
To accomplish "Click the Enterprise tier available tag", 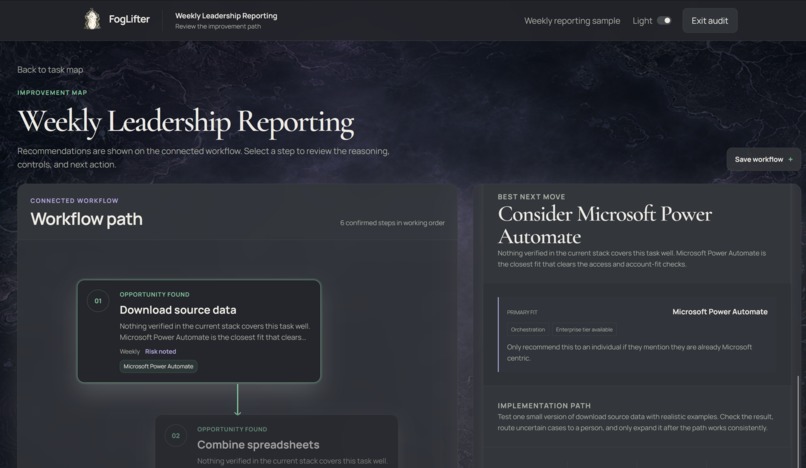I will click(584, 330).
